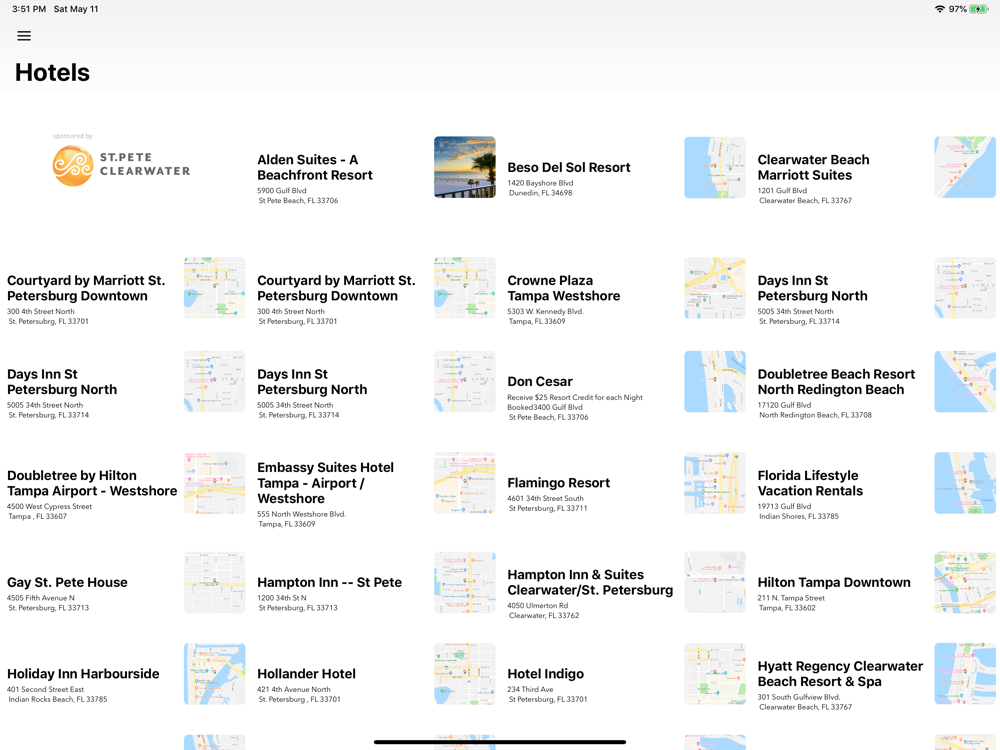Open Doubletree Beach Resort map thumbnail

tap(965, 381)
